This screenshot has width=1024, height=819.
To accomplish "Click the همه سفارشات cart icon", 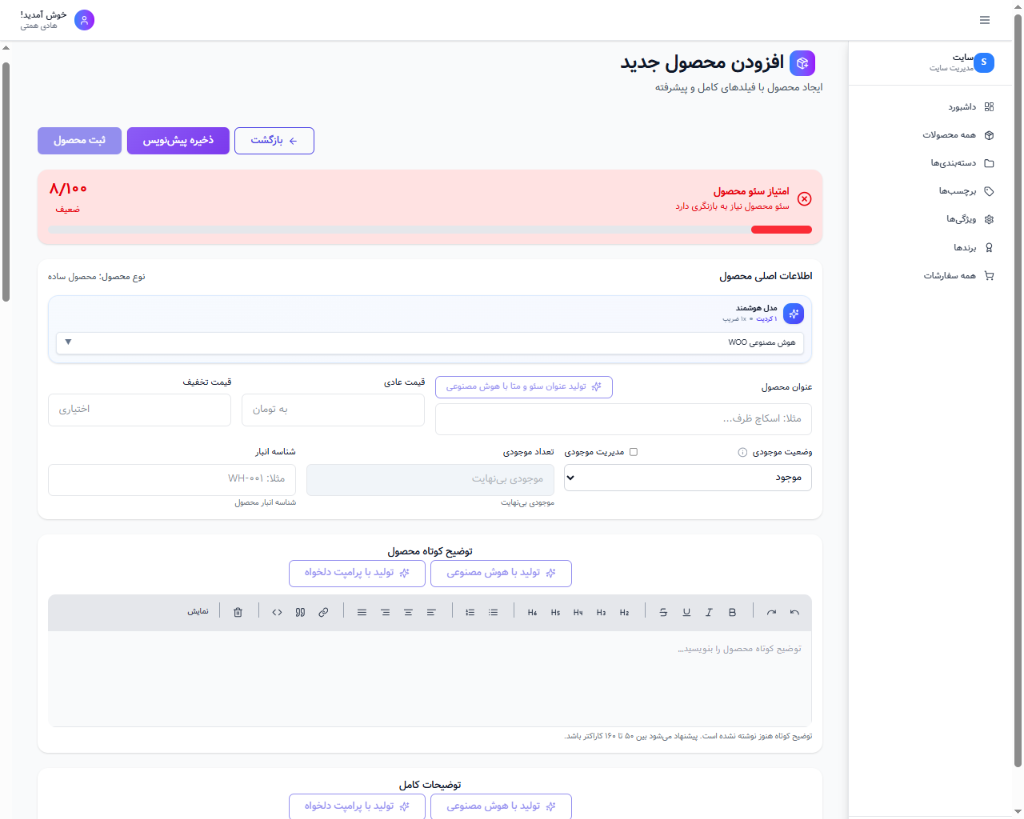I will [989, 276].
